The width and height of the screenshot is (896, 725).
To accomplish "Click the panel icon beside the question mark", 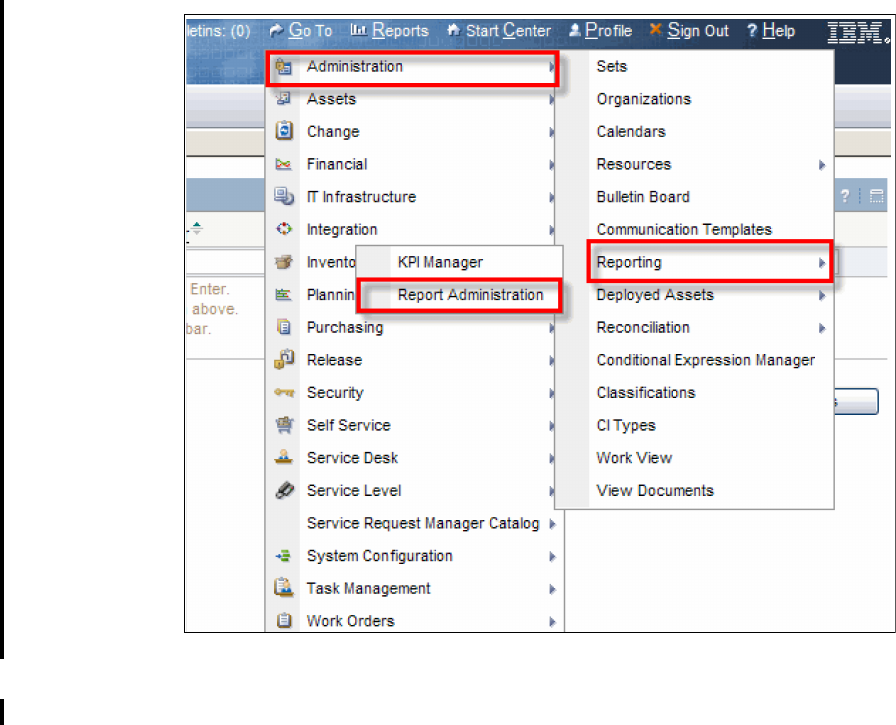I will 876,197.
